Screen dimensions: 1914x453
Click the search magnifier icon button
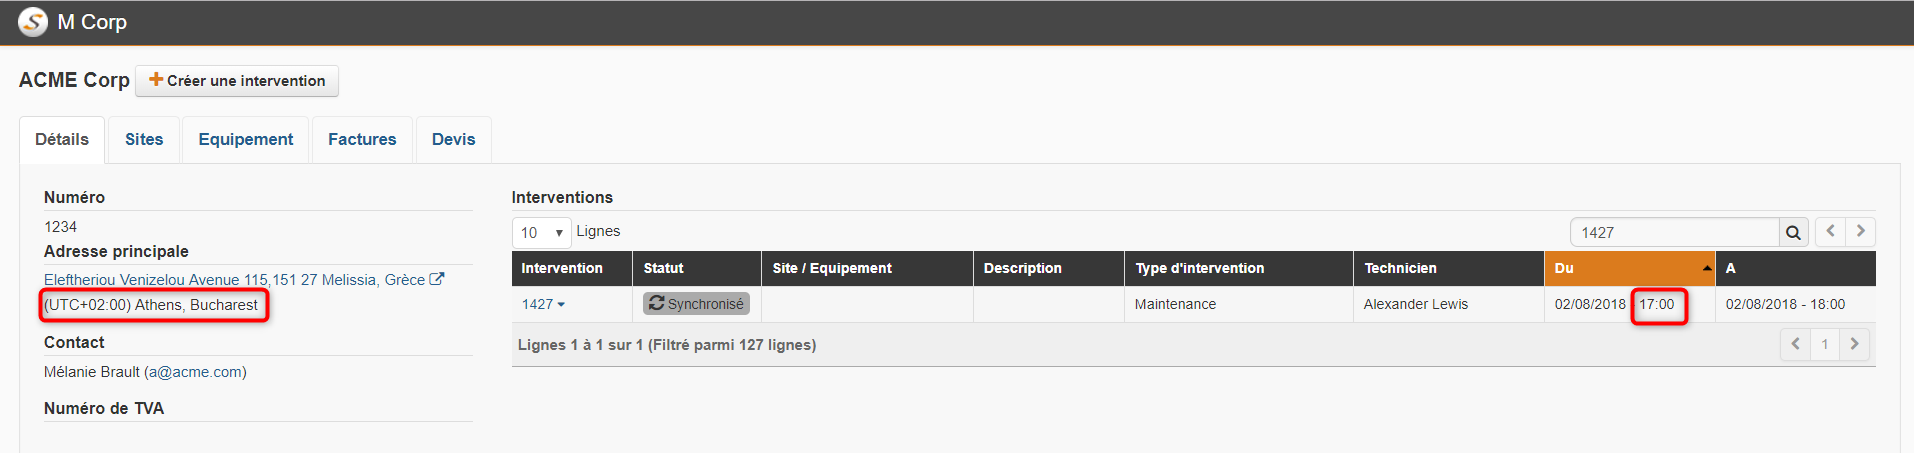click(1793, 232)
